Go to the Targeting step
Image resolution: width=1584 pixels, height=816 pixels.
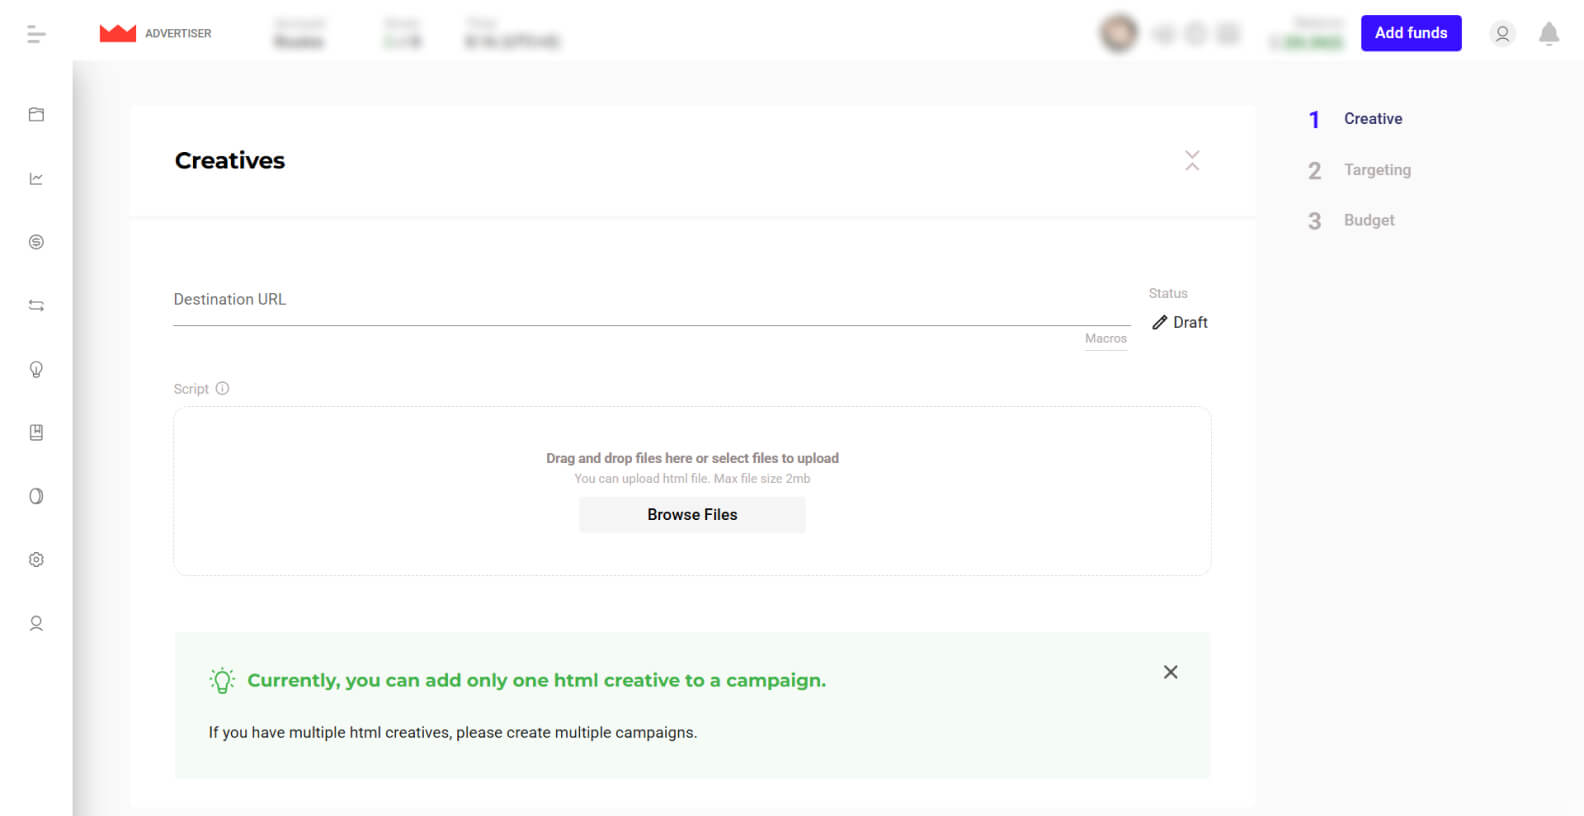(x=1376, y=170)
